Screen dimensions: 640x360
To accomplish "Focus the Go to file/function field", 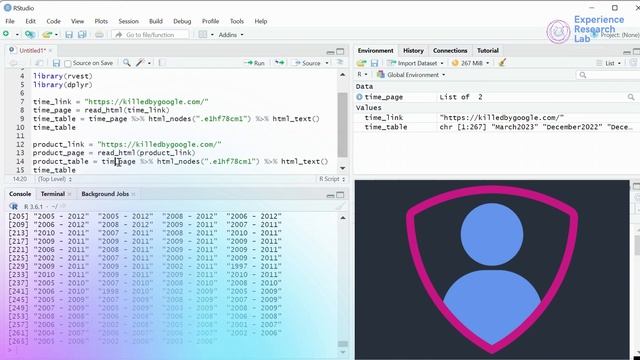I will point(150,35).
